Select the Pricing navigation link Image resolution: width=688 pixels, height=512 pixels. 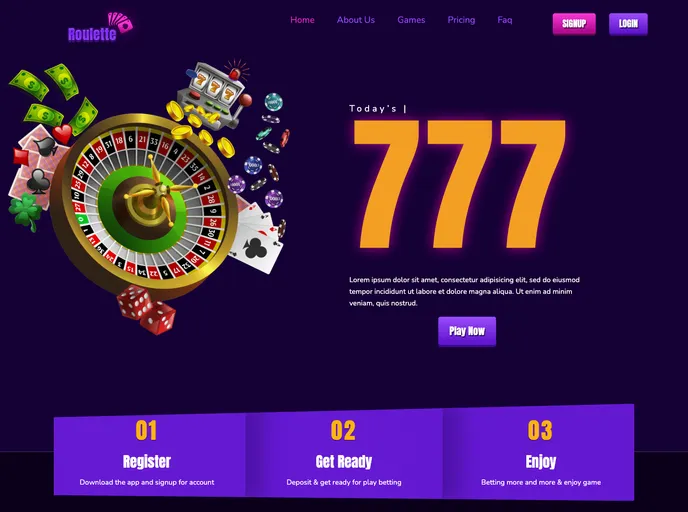coord(461,20)
